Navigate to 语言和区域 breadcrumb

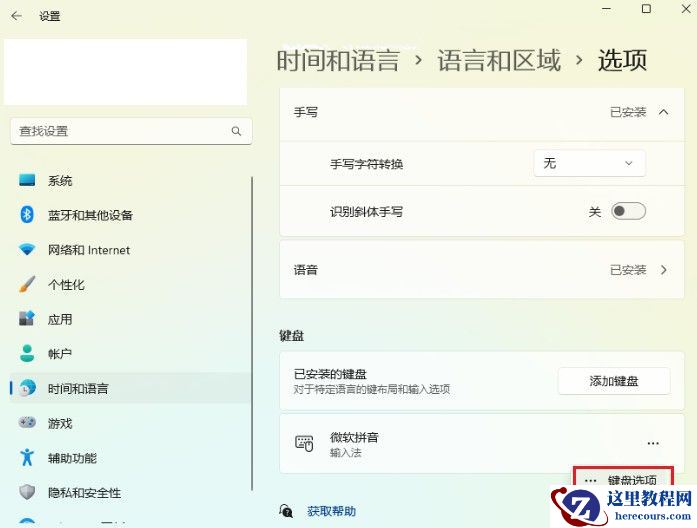pos(499,60)
